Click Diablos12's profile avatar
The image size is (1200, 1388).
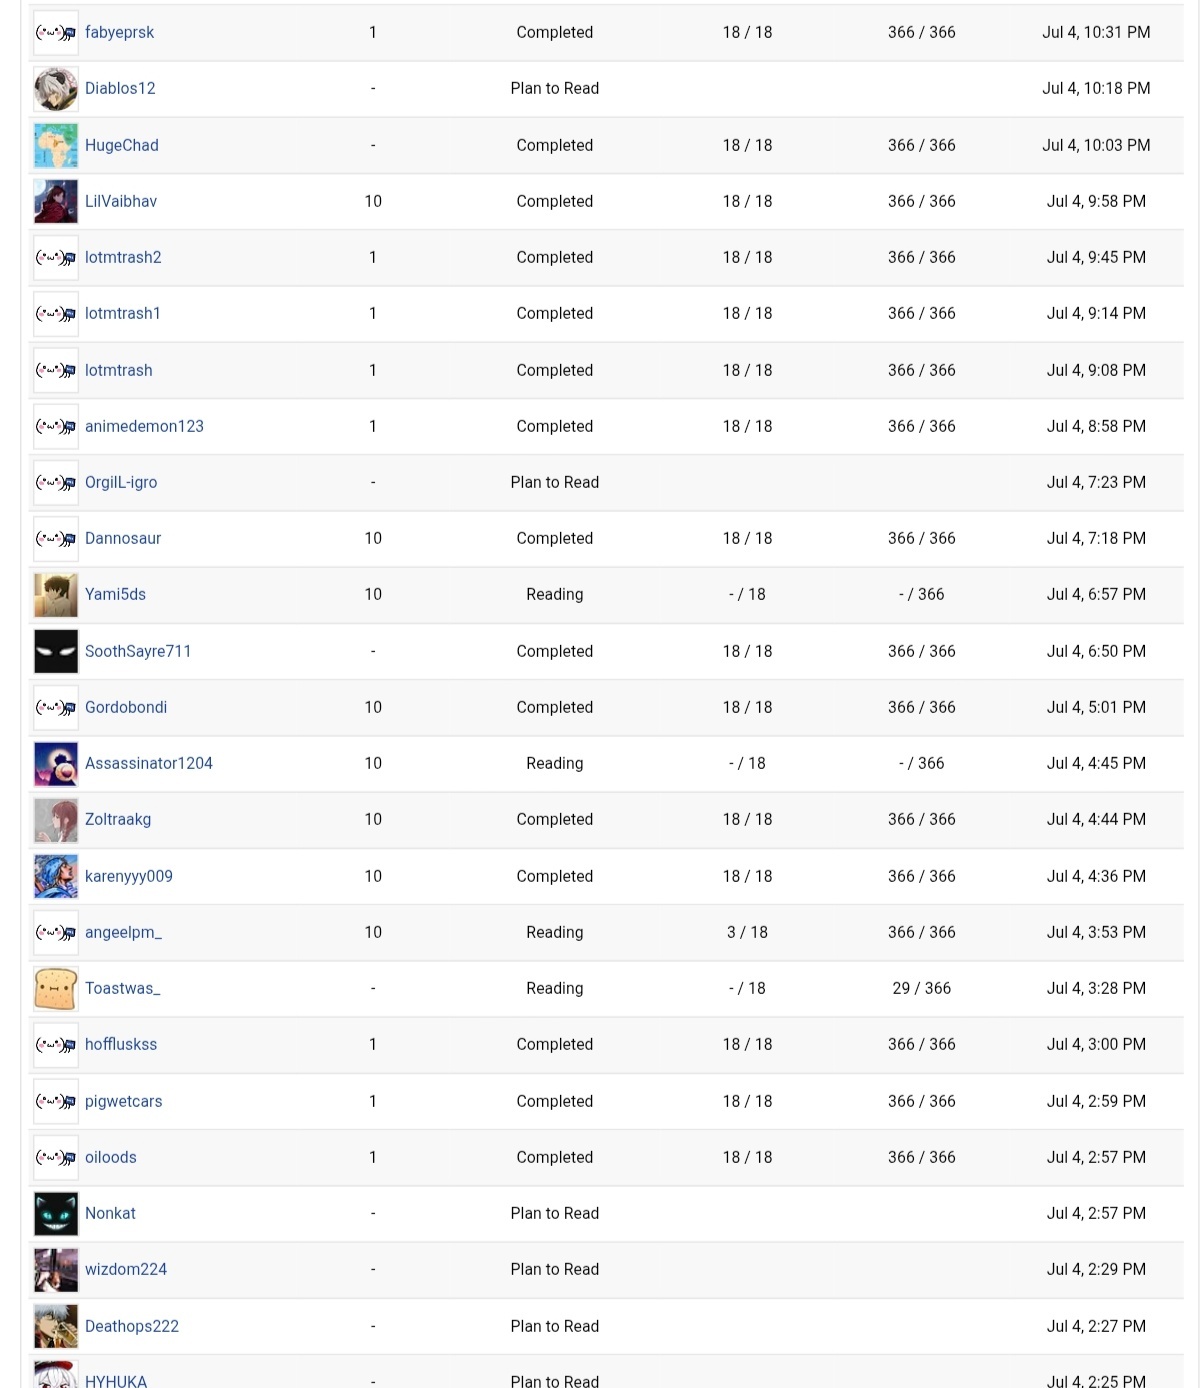(55, 89)
